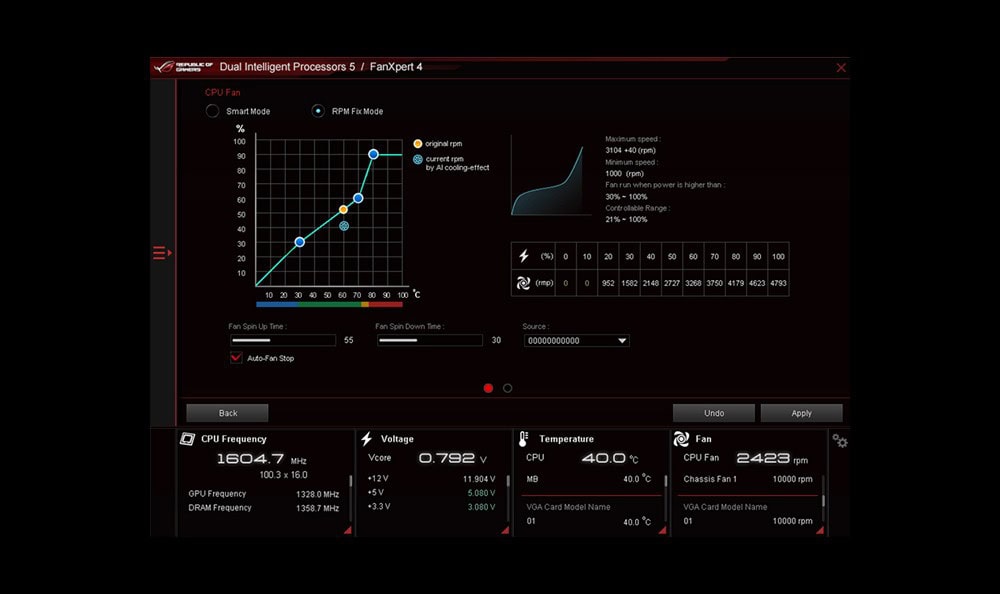Click the fan rpm icon in table
This screenshot has width=1000, height=594.
point(524,283)
